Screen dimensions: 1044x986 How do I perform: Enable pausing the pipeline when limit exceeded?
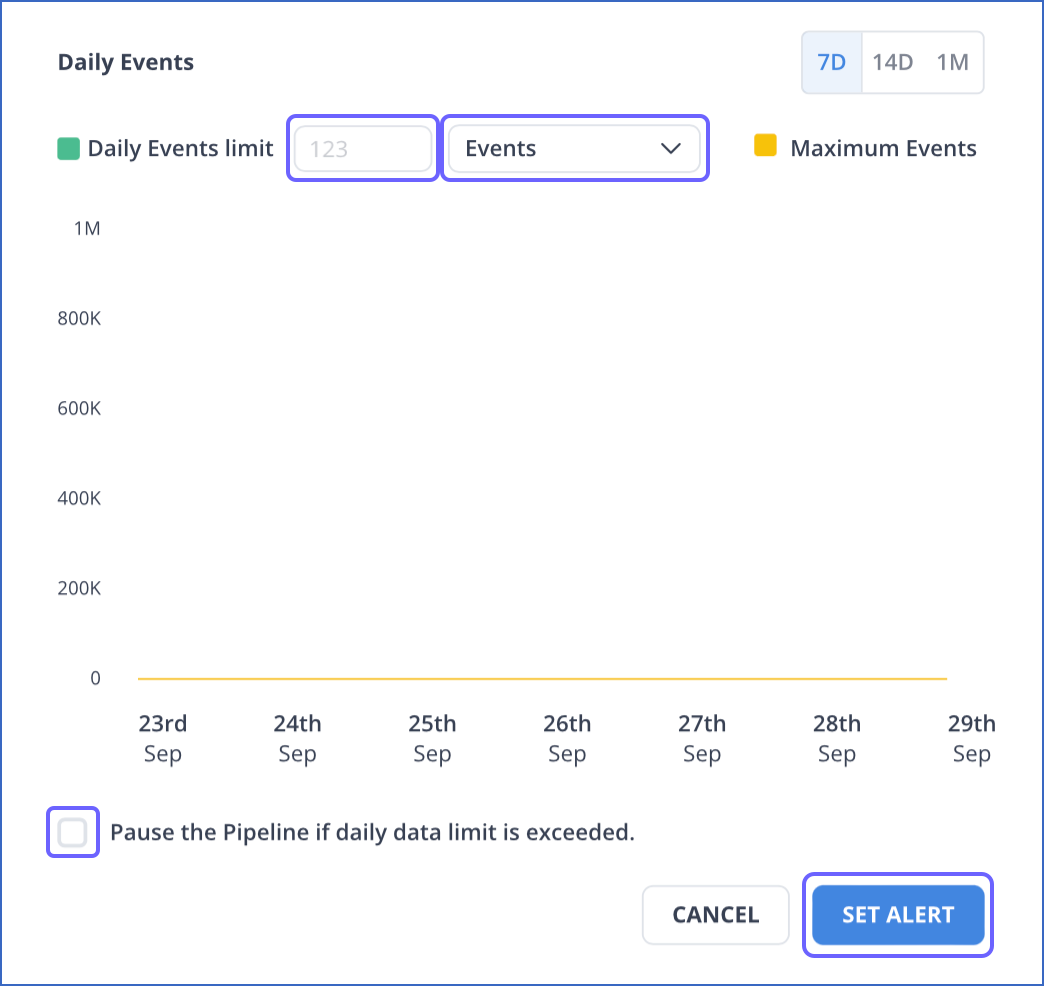point(72,832)
